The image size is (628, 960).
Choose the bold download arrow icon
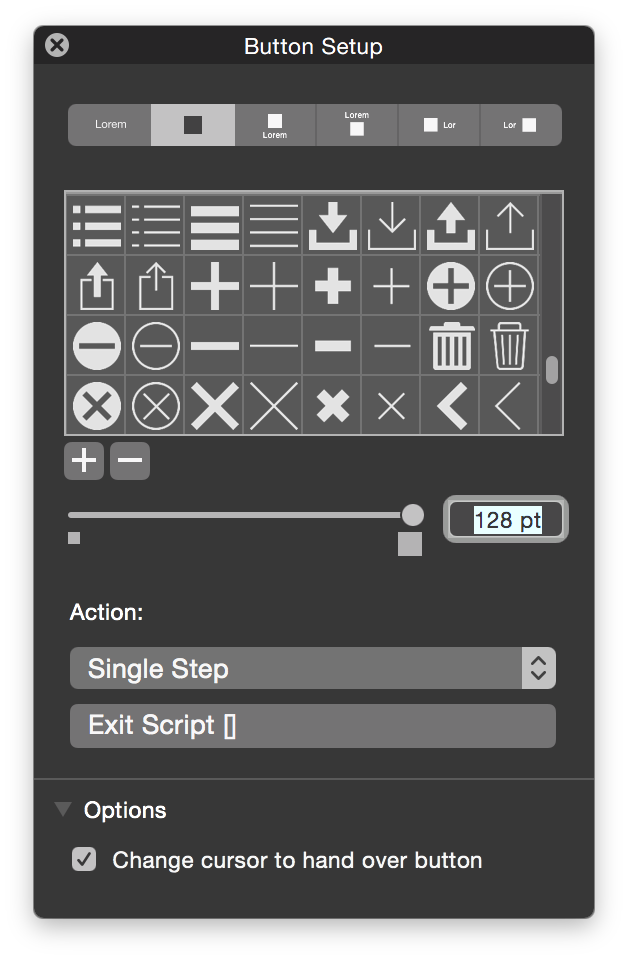point(332,227)
